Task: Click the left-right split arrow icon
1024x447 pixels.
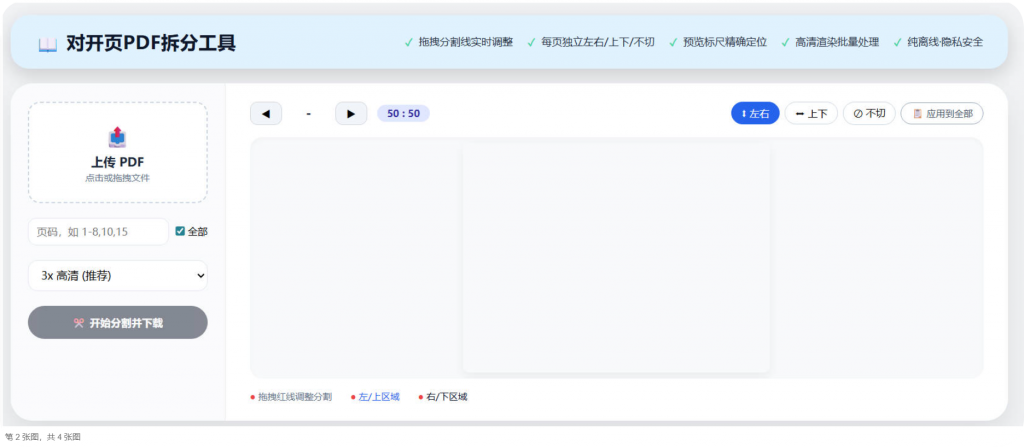Action: point(743,114)
